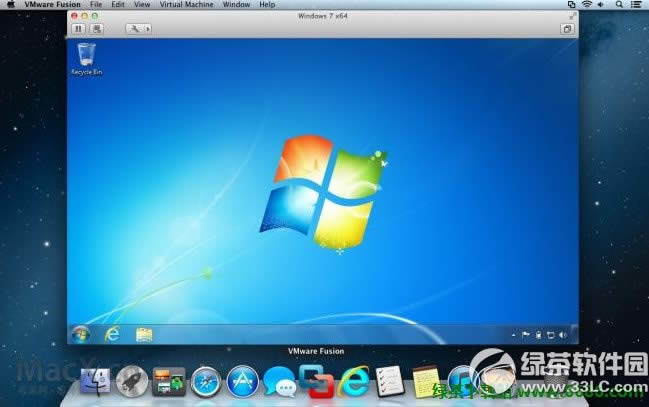649x407 pixels.
Task: Click the network icon in Windows tray
Action: (550, 335)
